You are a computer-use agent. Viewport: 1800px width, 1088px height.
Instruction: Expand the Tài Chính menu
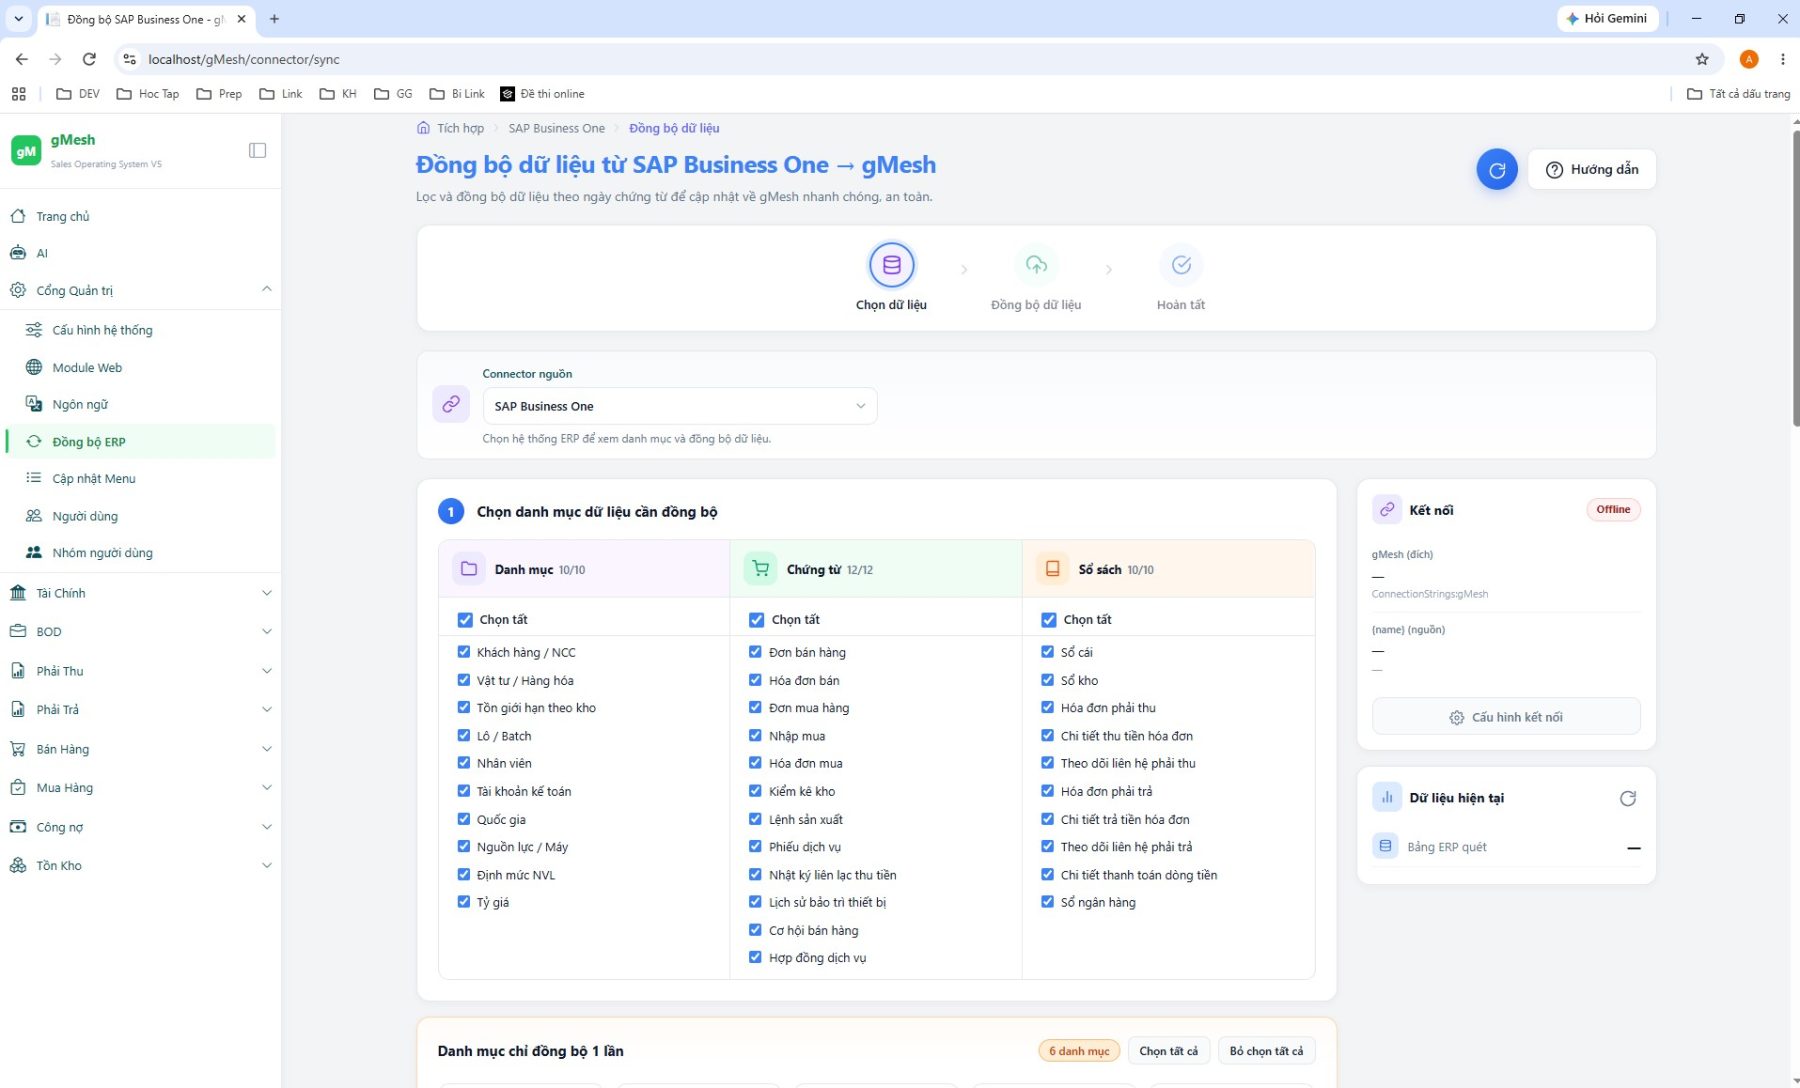pyautogui.click(x=140, y=593)
